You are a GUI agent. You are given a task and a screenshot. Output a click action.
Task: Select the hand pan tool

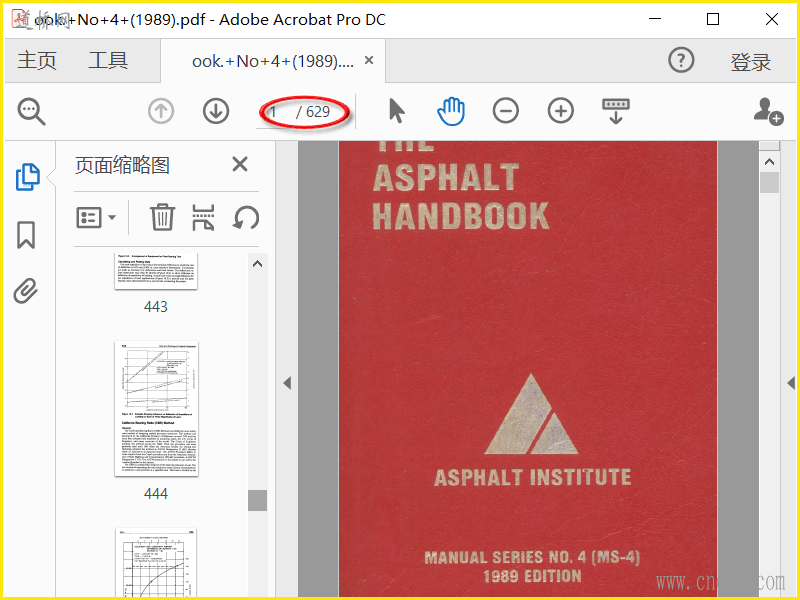coord(451,111)
